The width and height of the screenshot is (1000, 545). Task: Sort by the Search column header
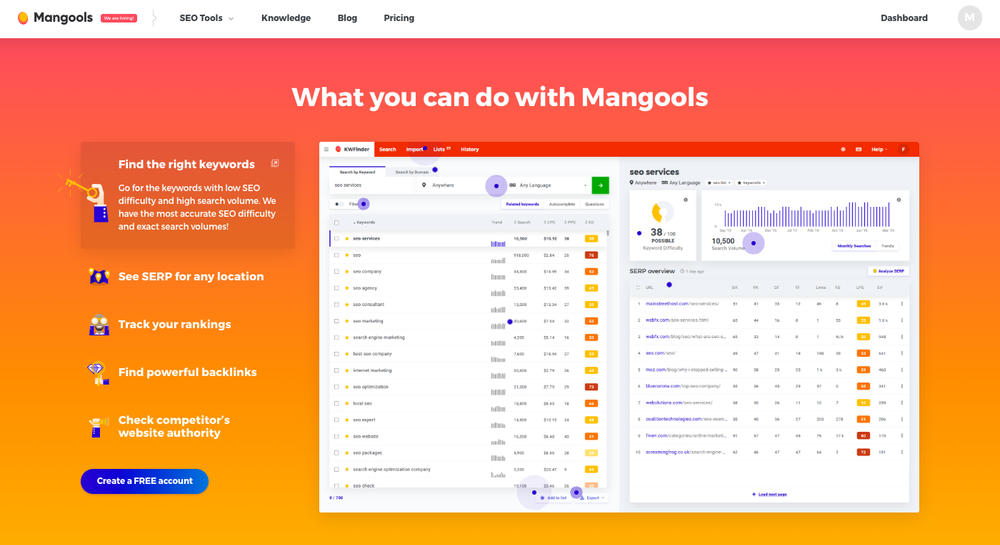pyautogui.click(x=522, y=222)
